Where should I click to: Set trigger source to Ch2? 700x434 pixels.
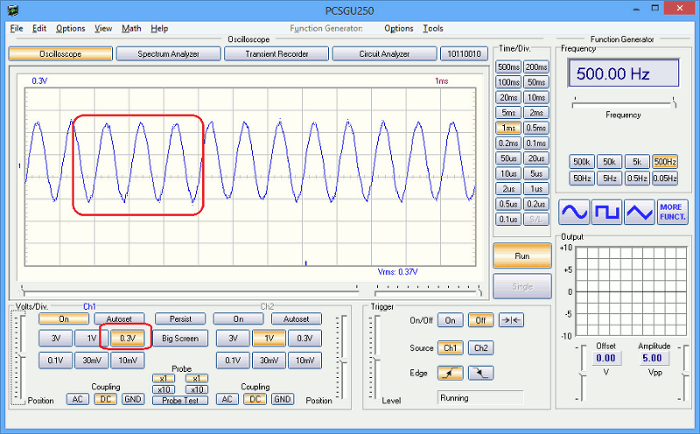(481, 348)
